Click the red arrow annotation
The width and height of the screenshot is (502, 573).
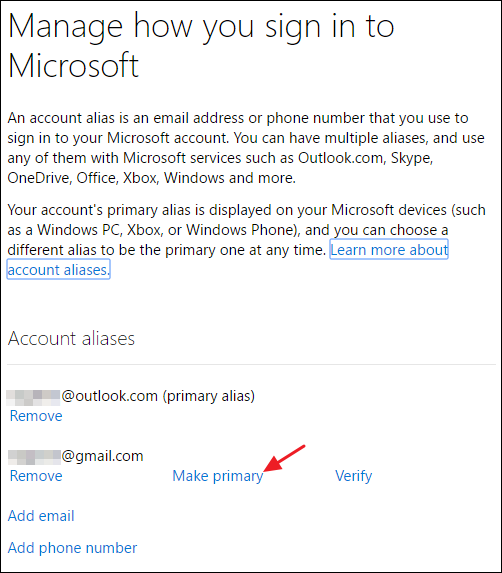click(284, 458)
